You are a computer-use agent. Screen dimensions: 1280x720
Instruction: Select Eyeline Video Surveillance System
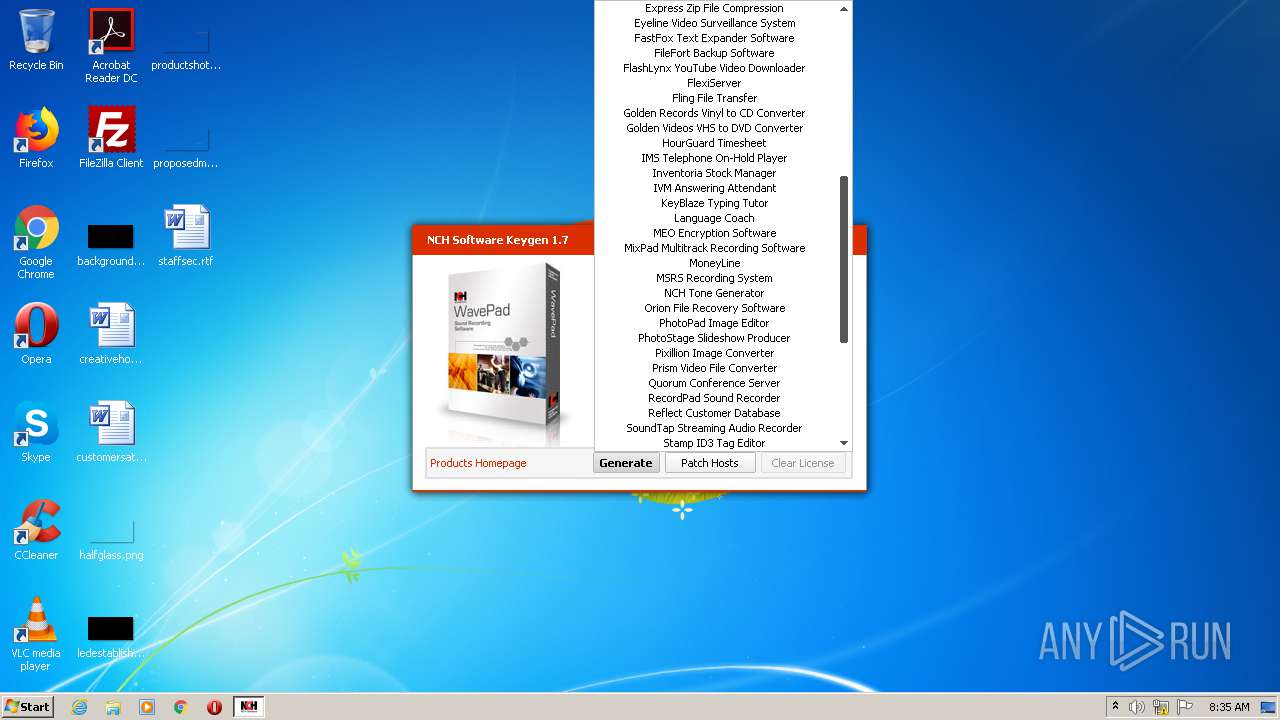[714, 23]
